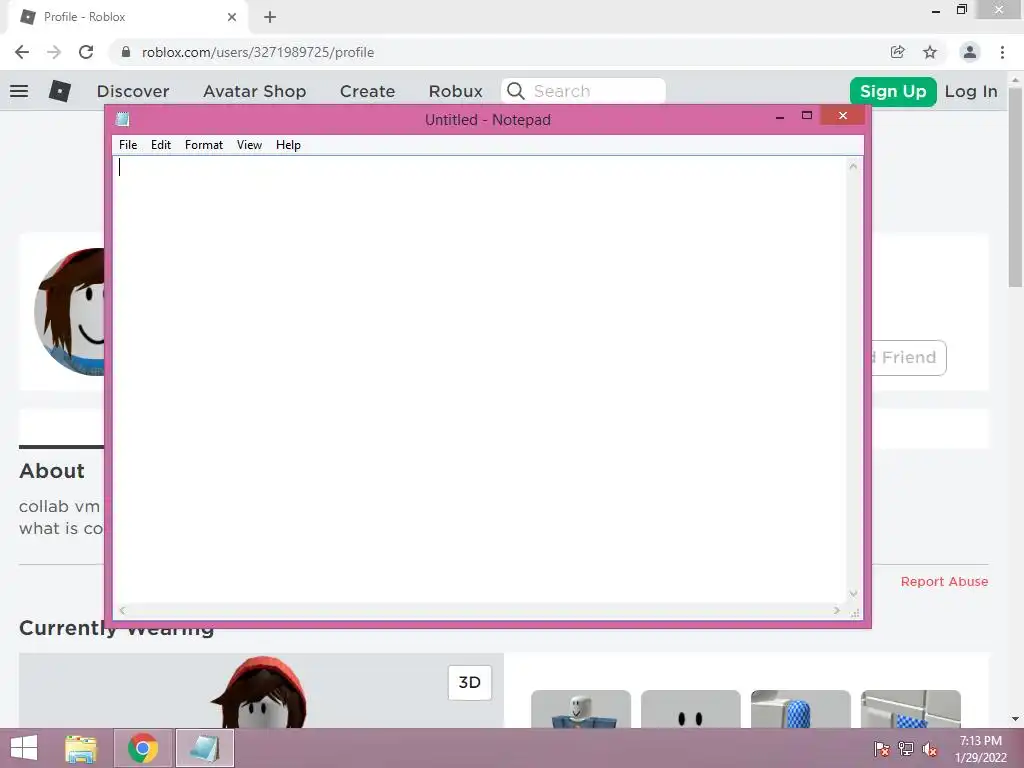The width and height of the screenshot is (1024, 768).
Task: Click the green Sign Up button
Action: pyautogui.click(x=893, y=91)
